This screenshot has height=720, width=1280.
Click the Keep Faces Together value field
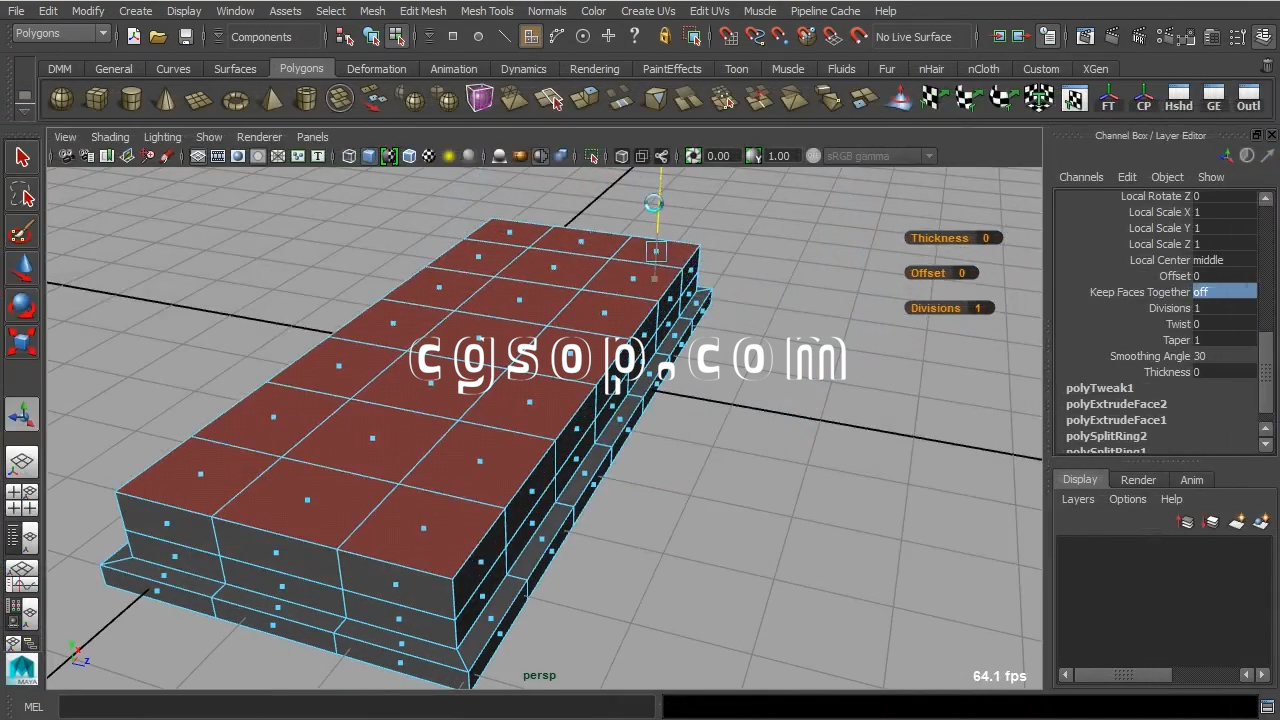click(x=1224, y=292)
